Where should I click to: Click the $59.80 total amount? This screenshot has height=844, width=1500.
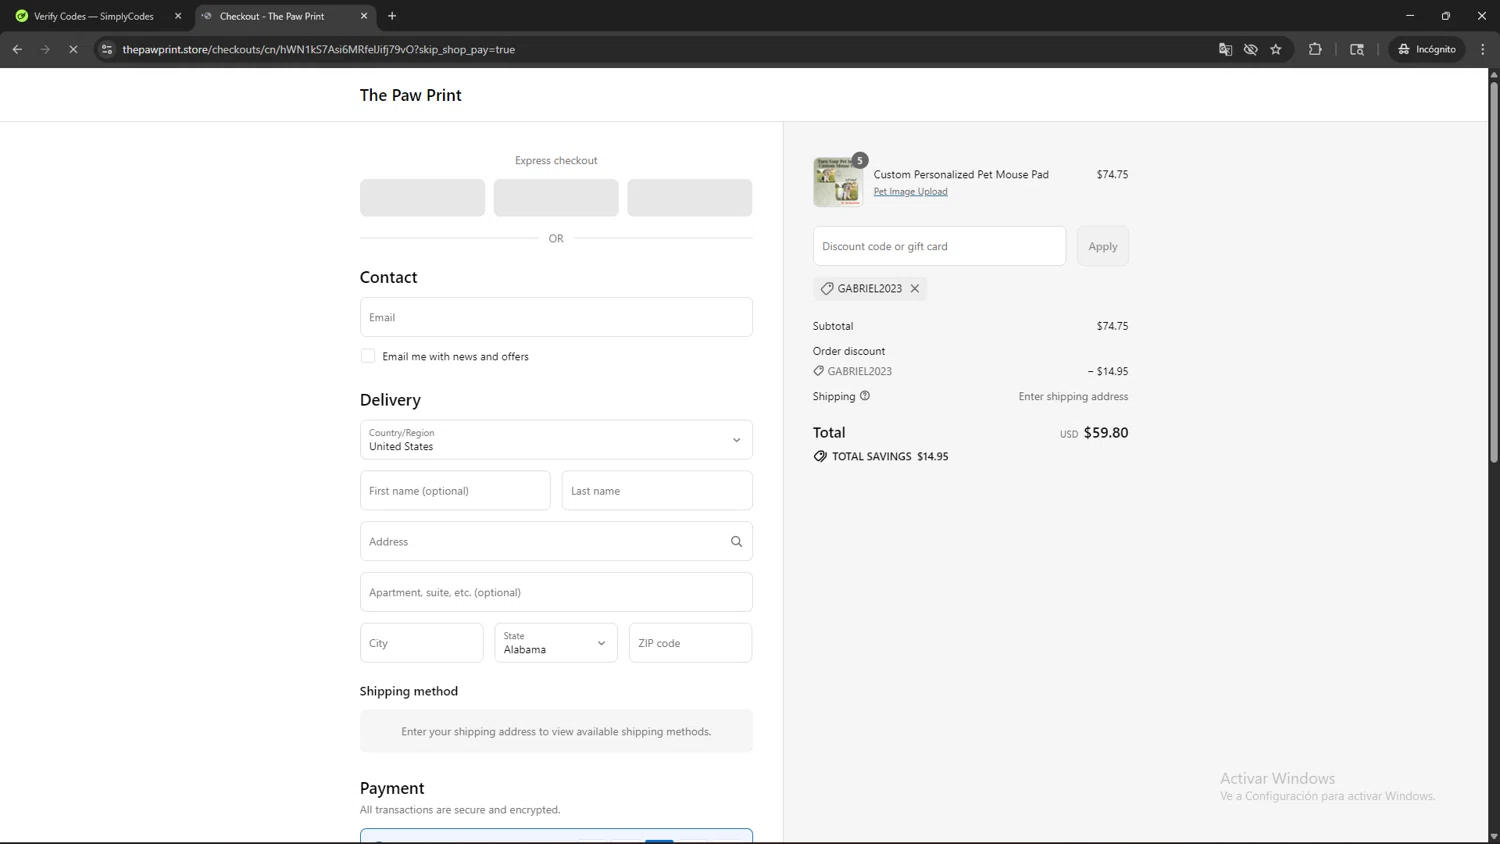click(1106, 433)
